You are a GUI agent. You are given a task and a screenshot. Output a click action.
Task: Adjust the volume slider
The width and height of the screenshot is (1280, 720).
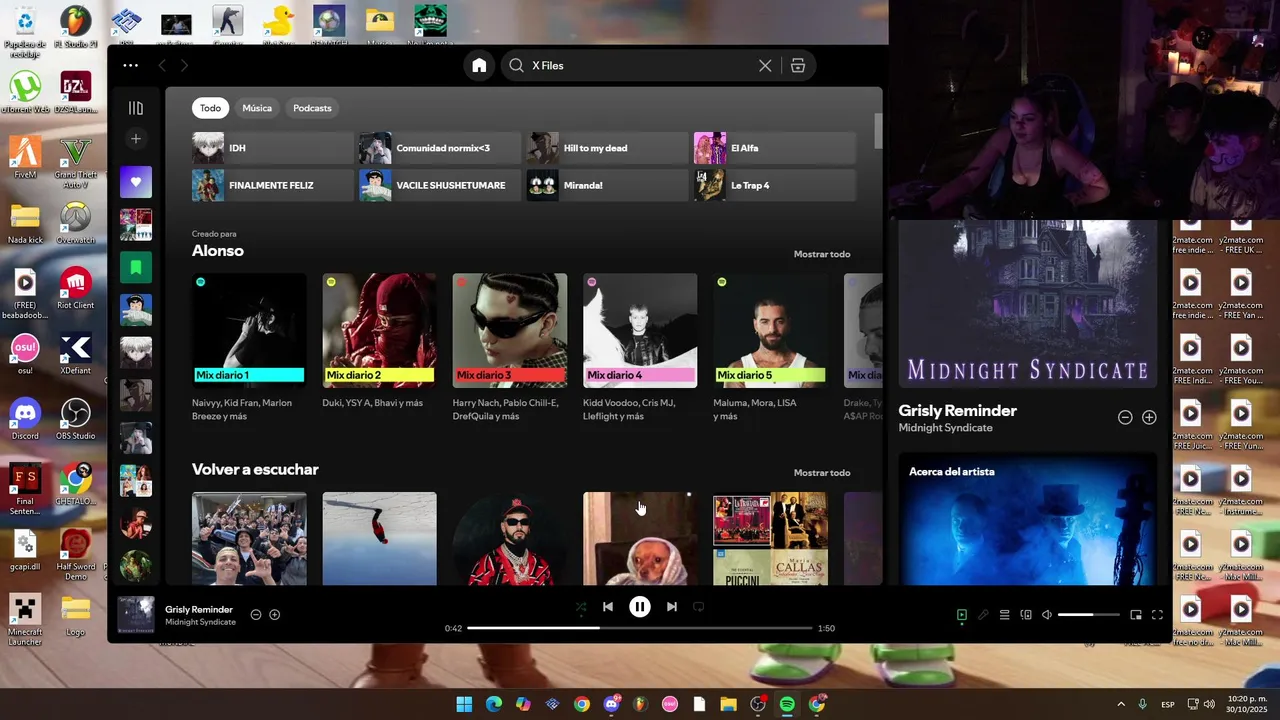coord(1089,615)
